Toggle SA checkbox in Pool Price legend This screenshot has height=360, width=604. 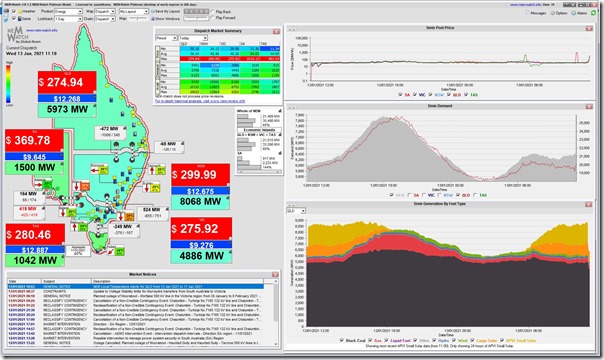(400, 95)
